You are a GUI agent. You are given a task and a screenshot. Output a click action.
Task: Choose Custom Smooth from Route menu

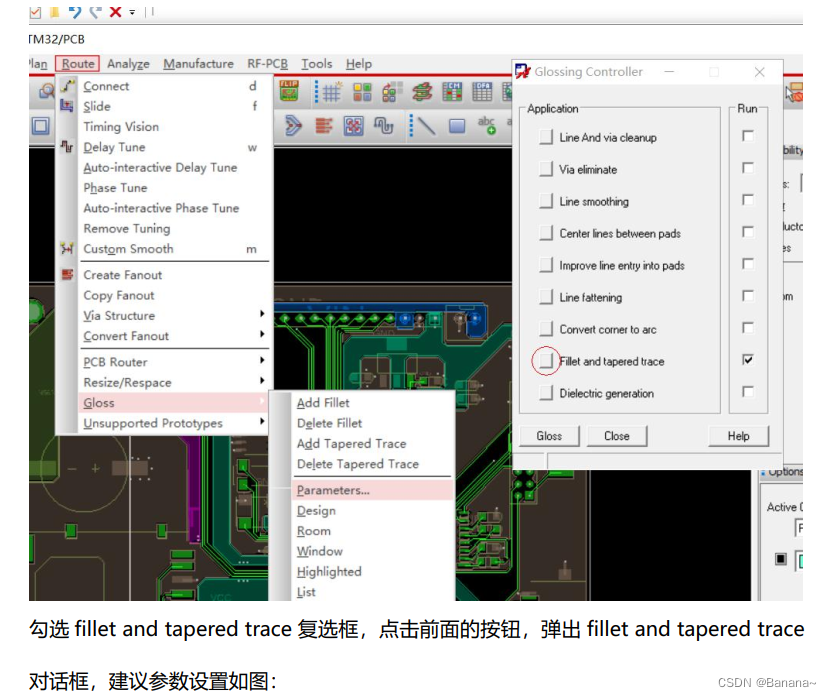(128, 249)
